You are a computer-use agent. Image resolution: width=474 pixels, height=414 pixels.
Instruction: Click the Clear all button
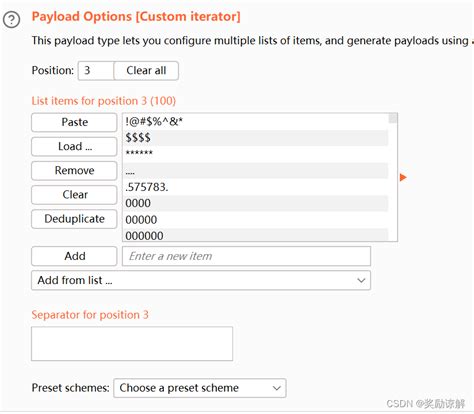point(146,71)
